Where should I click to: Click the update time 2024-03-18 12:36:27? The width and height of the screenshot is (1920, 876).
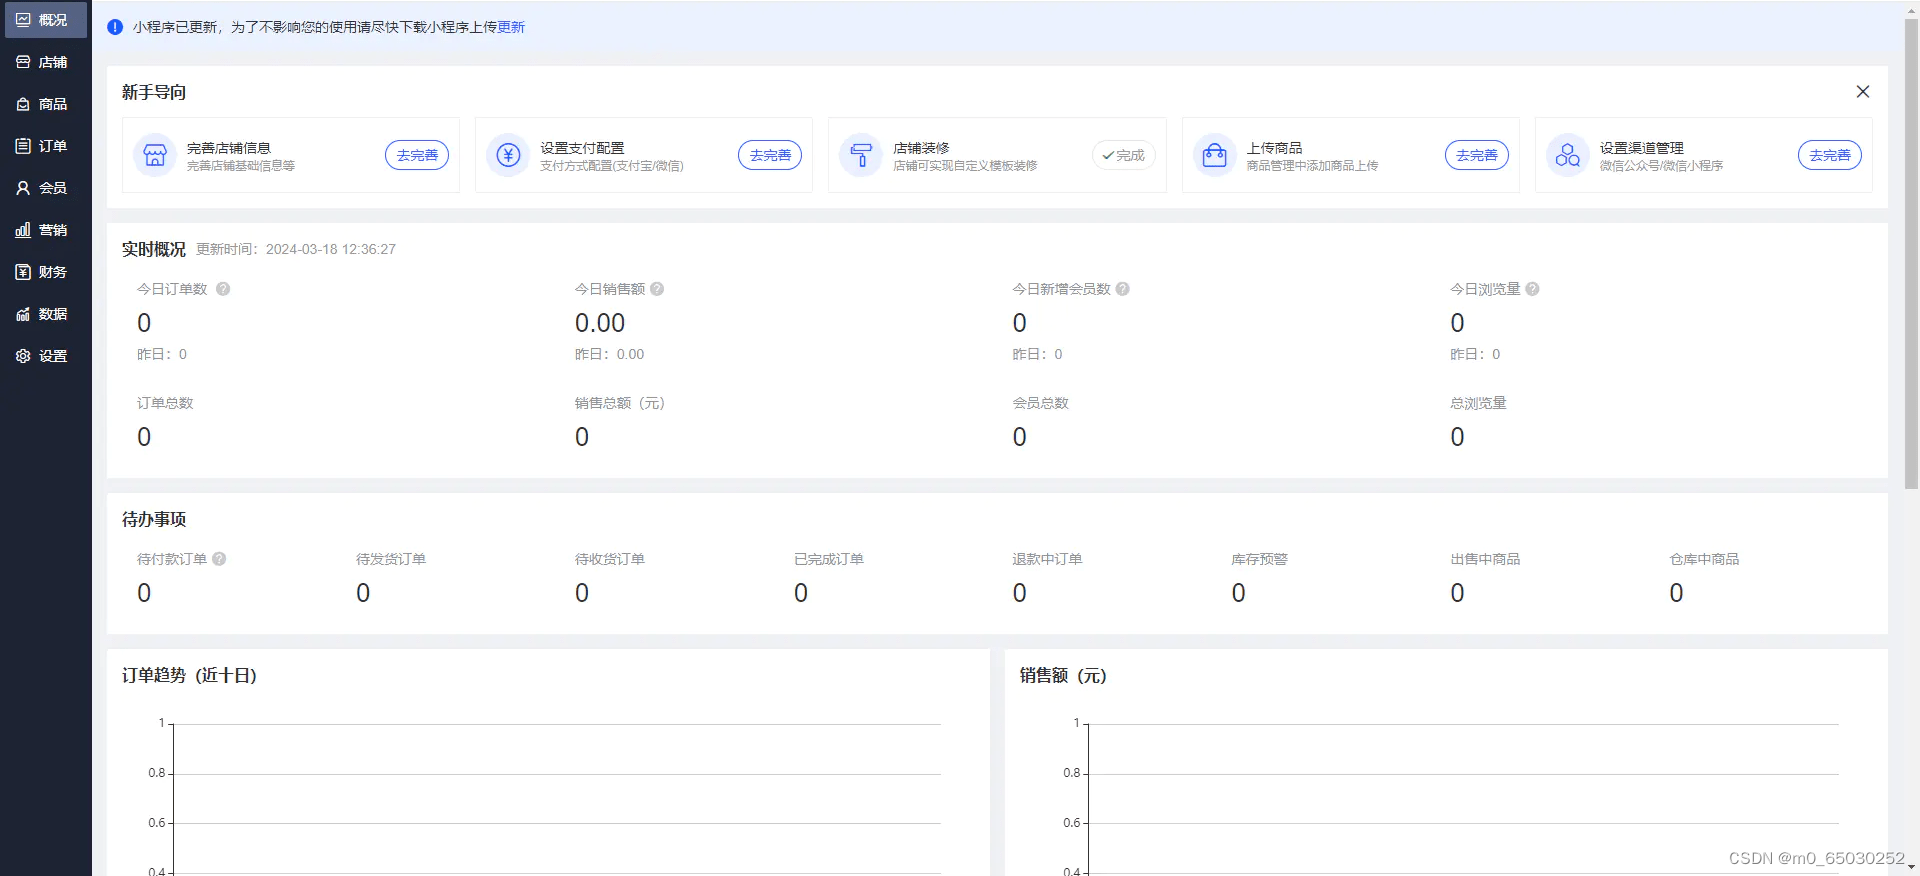click(331, 249)
